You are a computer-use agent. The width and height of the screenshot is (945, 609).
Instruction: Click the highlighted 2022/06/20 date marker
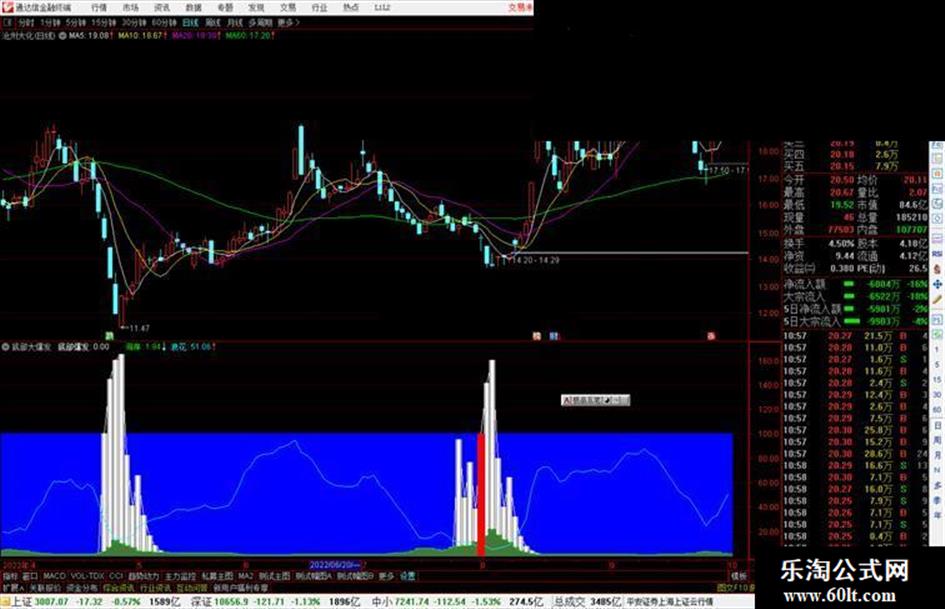(x=334, y=565)
